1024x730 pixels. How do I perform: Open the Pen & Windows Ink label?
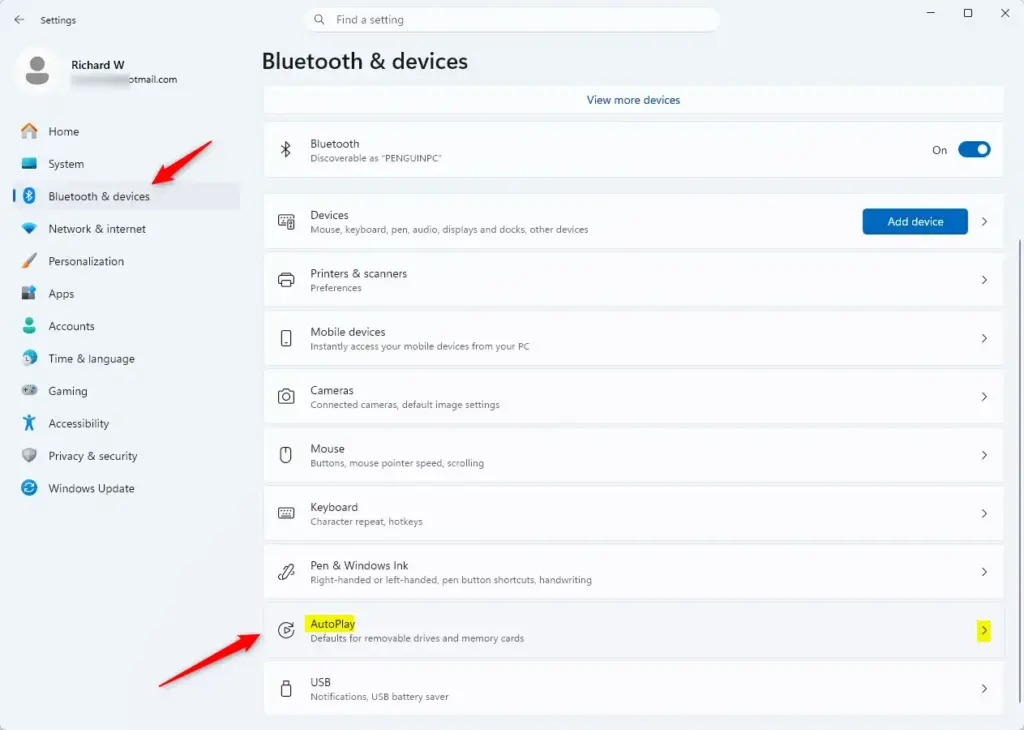359,565
